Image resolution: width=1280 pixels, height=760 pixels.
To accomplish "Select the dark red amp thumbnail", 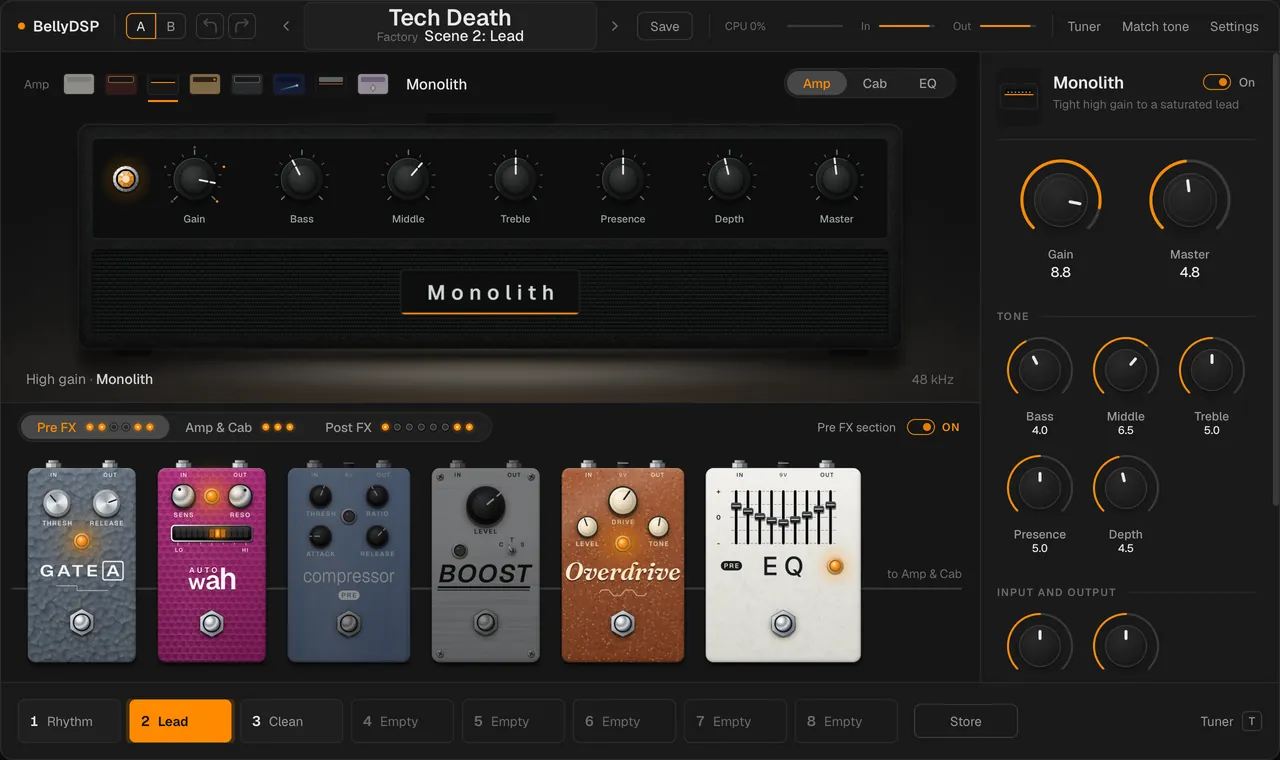I will click(x=121, y=84).
